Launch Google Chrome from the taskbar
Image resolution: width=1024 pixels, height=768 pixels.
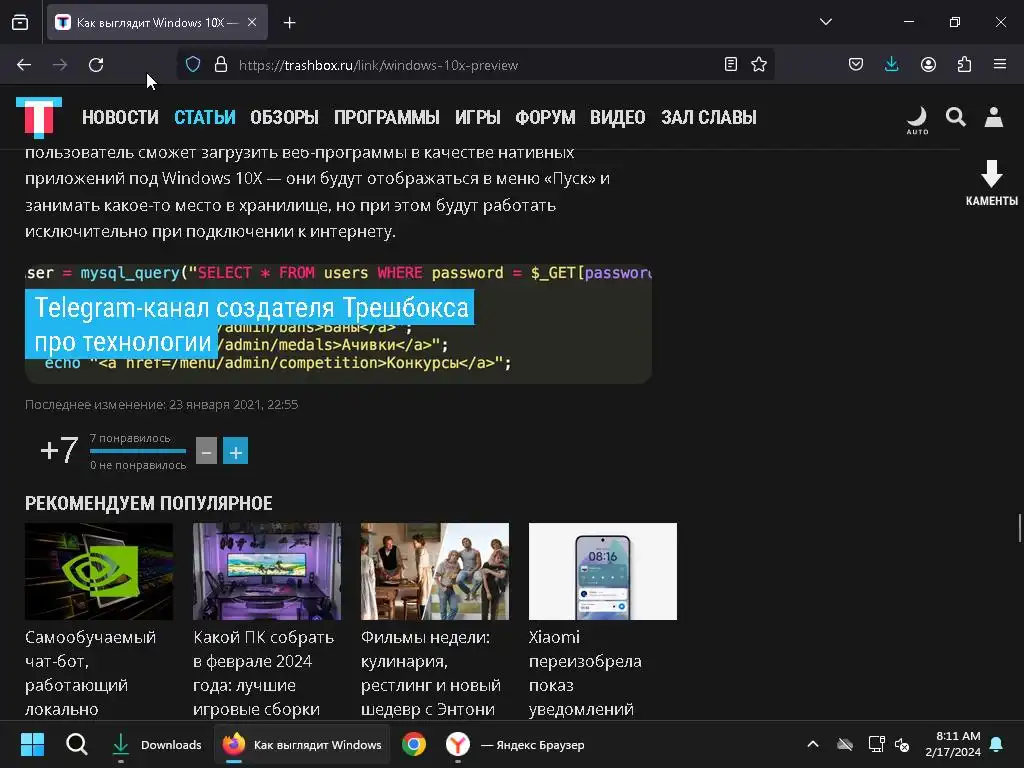click(x=413, y=744)
